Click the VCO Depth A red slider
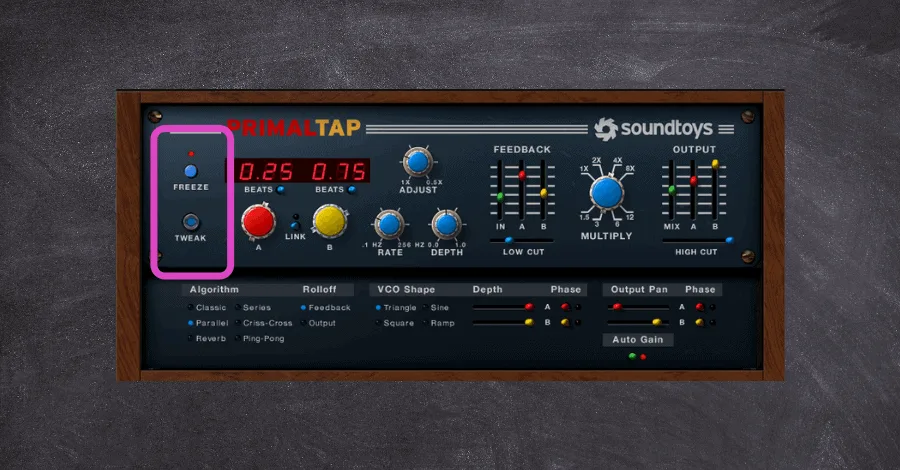Viewport: 900px width, 470px height. click(529, 307)
